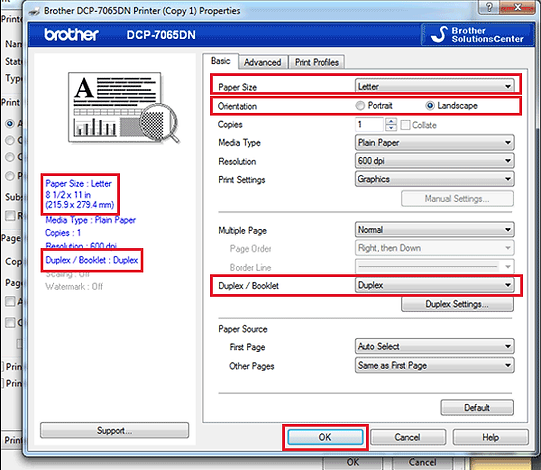Open the Print Settings dropdown

point(434,179)
